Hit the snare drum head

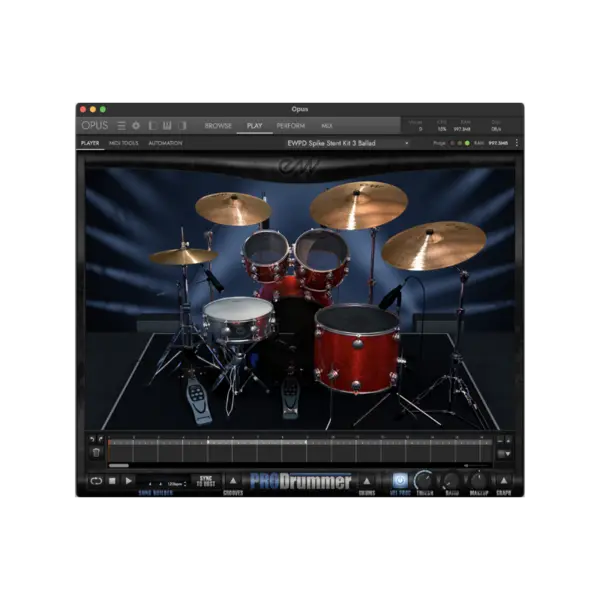coord(238,308)
